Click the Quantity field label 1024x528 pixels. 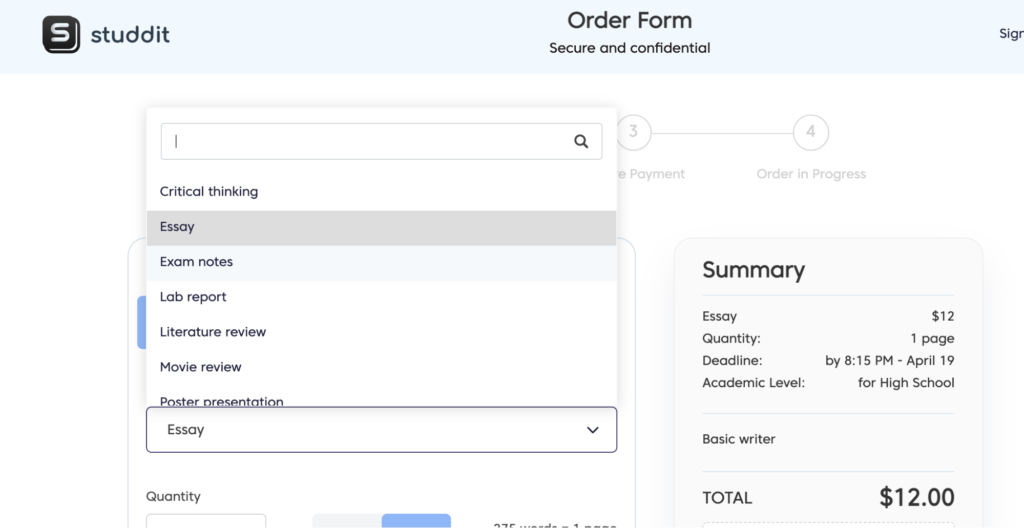pyautogui.click(x=173, y=497)
